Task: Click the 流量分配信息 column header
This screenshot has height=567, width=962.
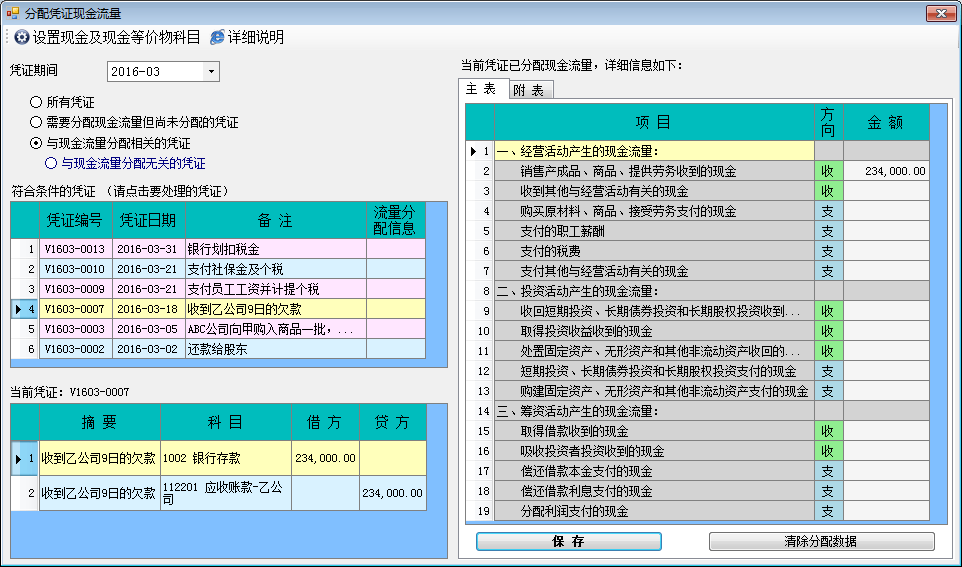Action: coord(396,221)
